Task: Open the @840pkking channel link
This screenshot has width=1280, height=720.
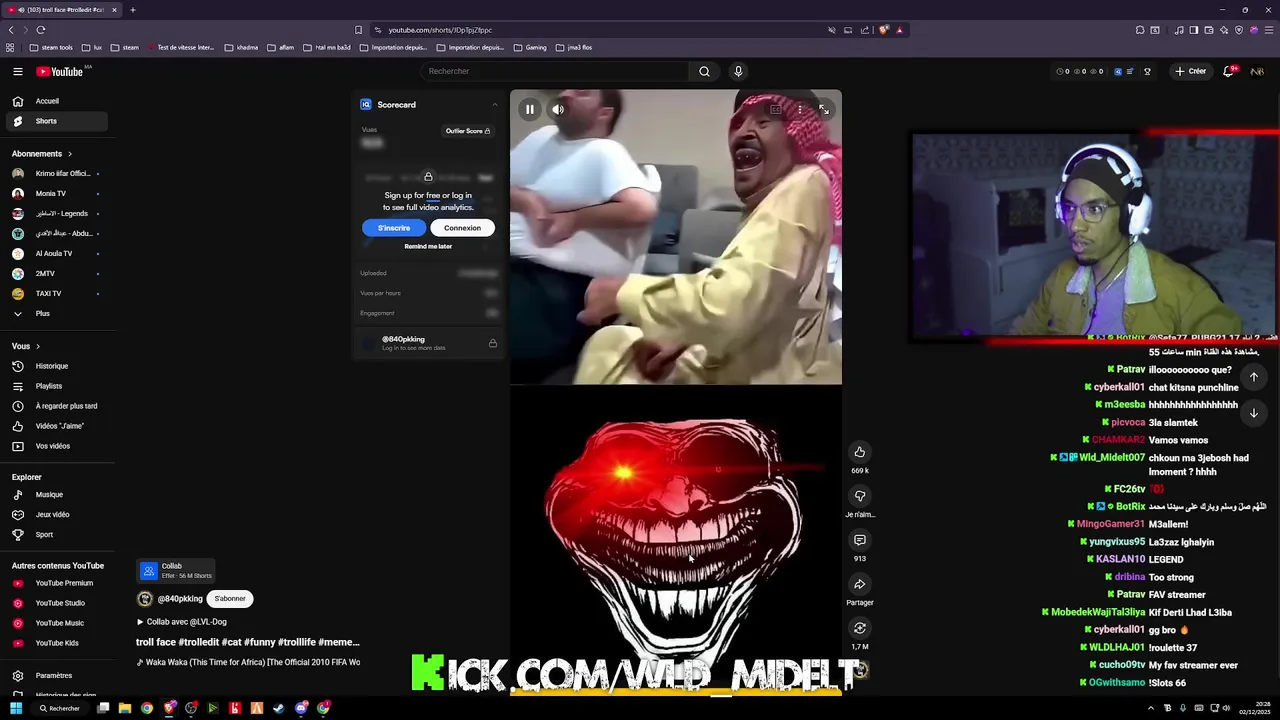Action: coord(179,599)
